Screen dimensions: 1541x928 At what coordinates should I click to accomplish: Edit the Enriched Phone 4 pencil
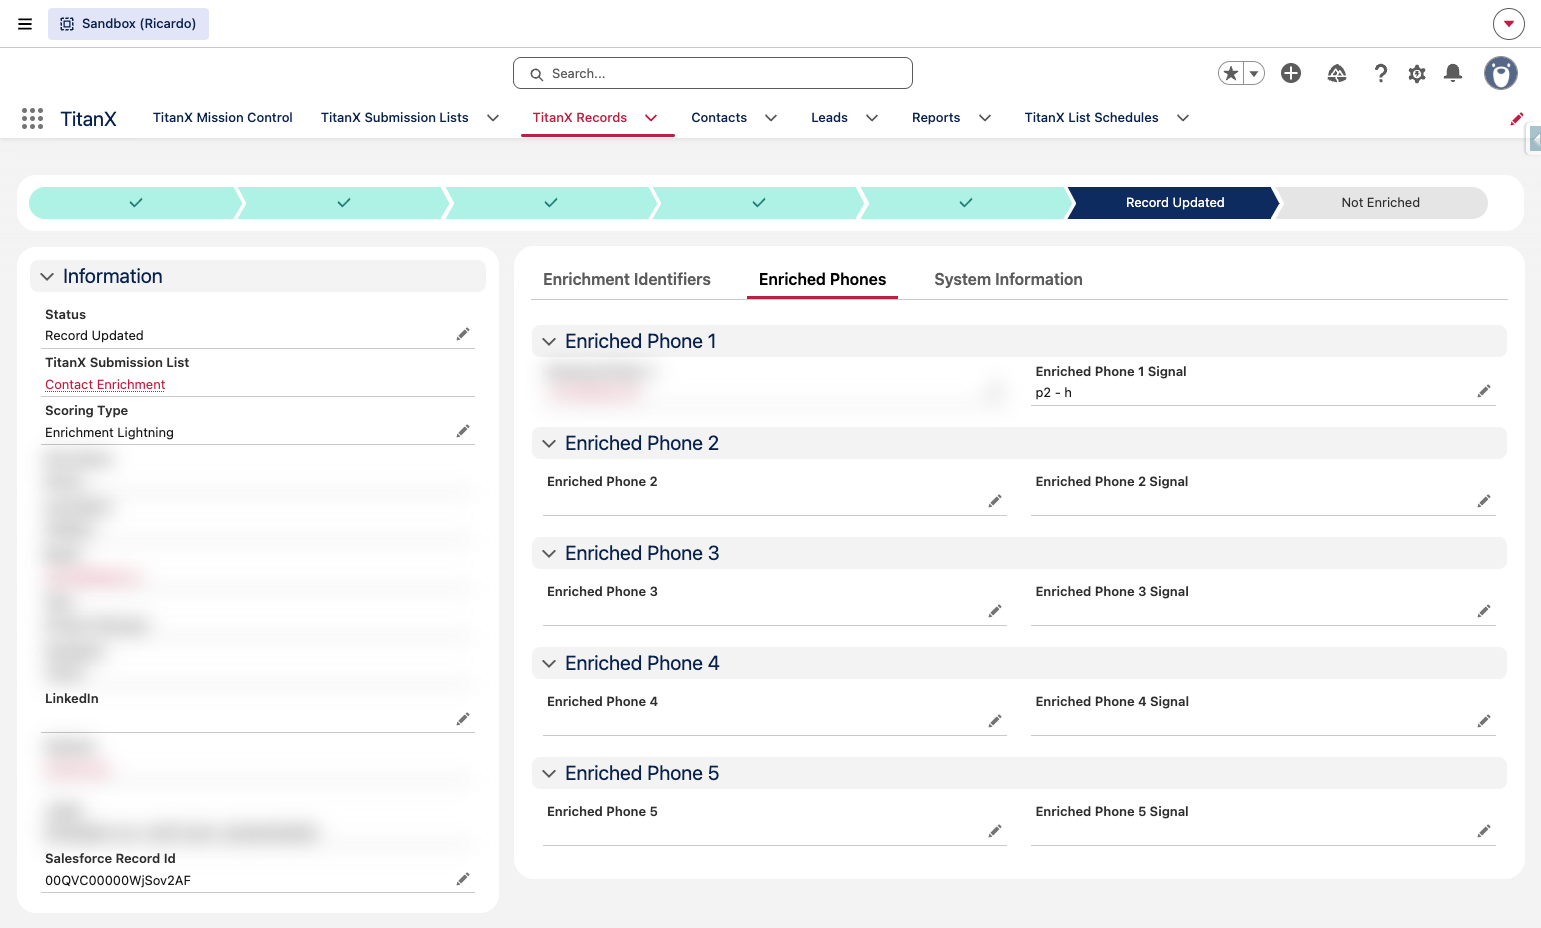click(995, 721)
